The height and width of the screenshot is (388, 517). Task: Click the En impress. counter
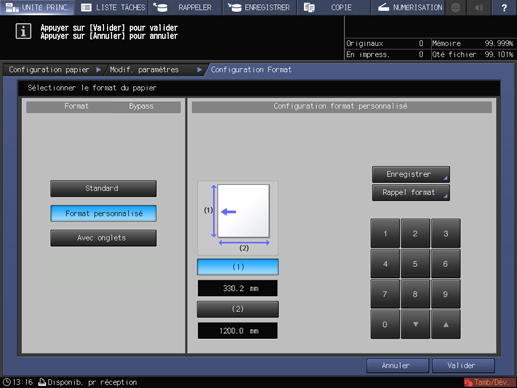click(385, 54)
